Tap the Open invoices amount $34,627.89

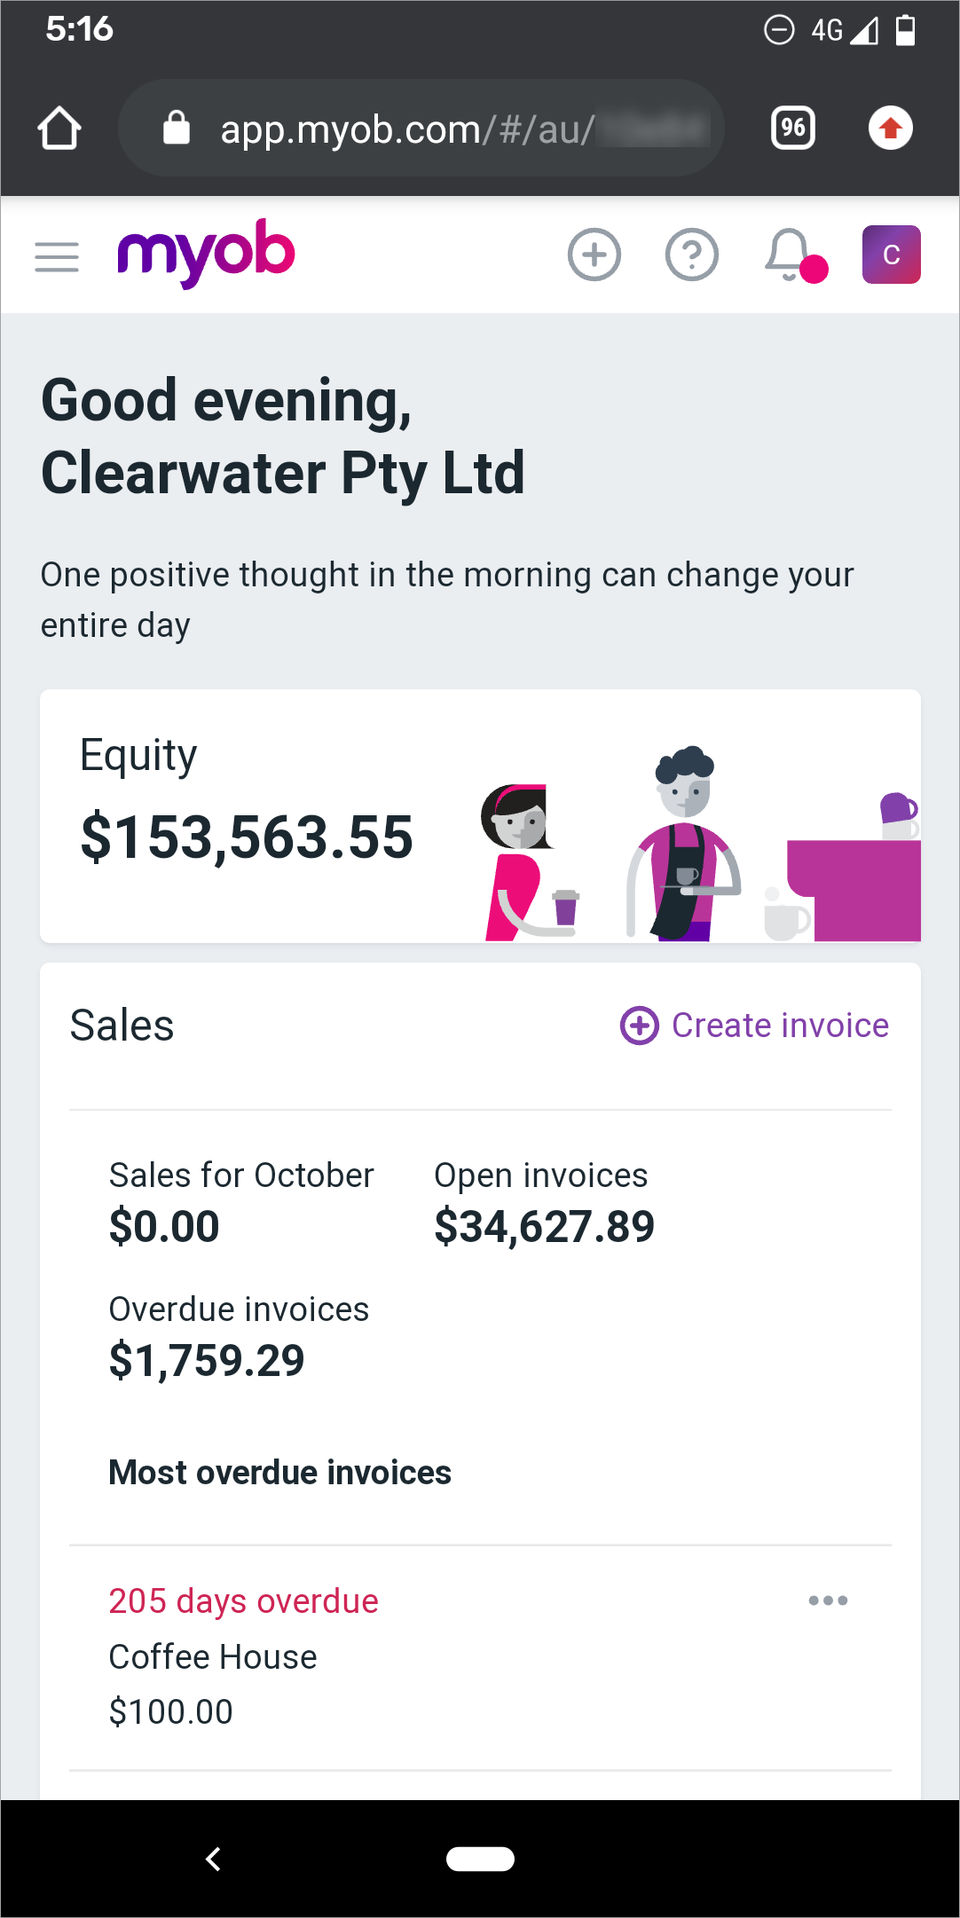(544, 1226)
